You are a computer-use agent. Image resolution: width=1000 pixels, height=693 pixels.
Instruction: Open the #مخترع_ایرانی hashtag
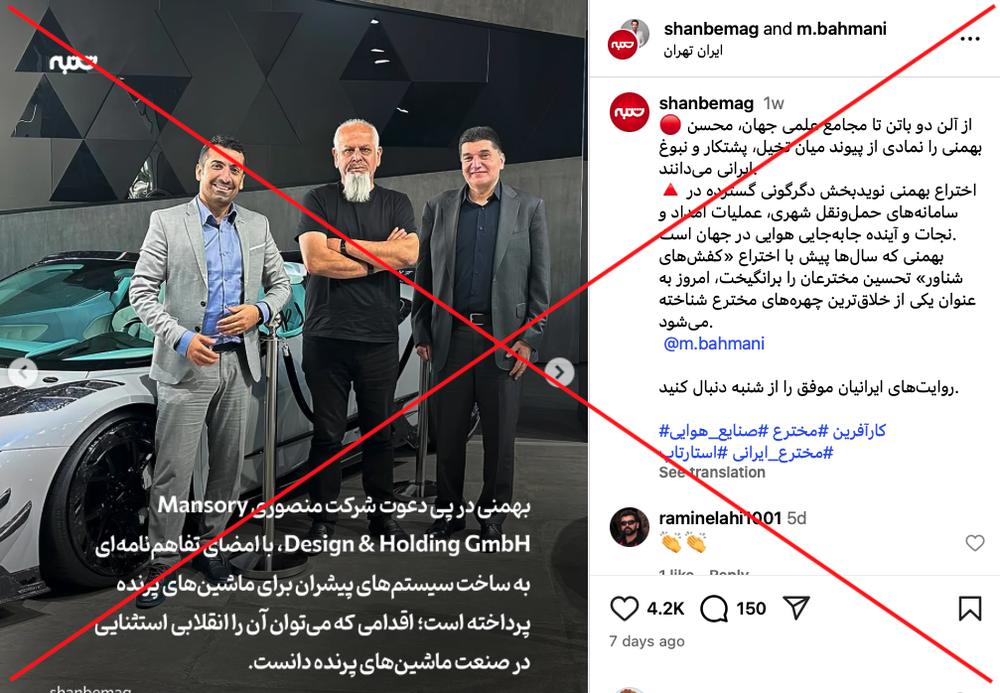click(x=783, y=453)
